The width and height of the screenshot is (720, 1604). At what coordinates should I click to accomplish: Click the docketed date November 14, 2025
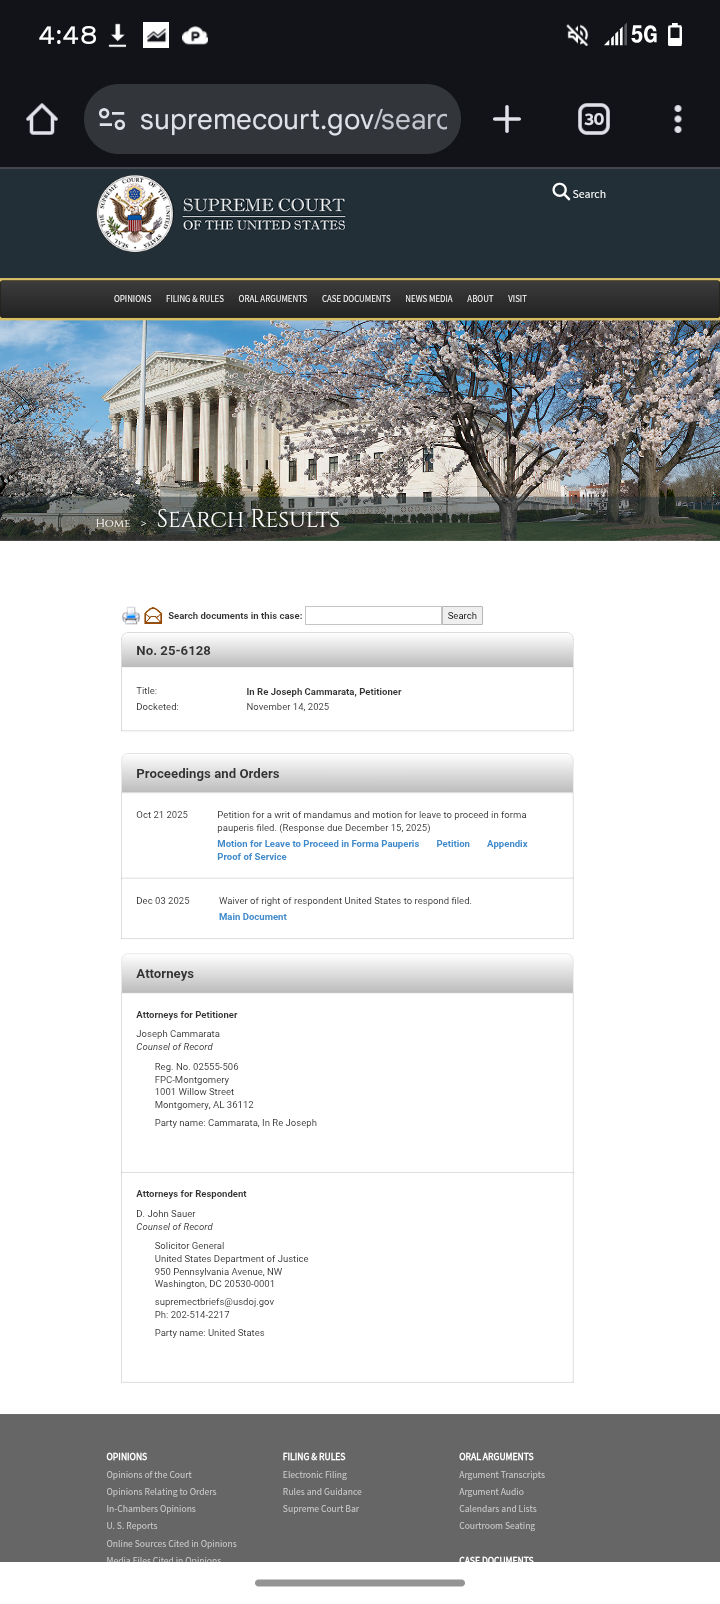pyautogui.click(x=288, y=707)
